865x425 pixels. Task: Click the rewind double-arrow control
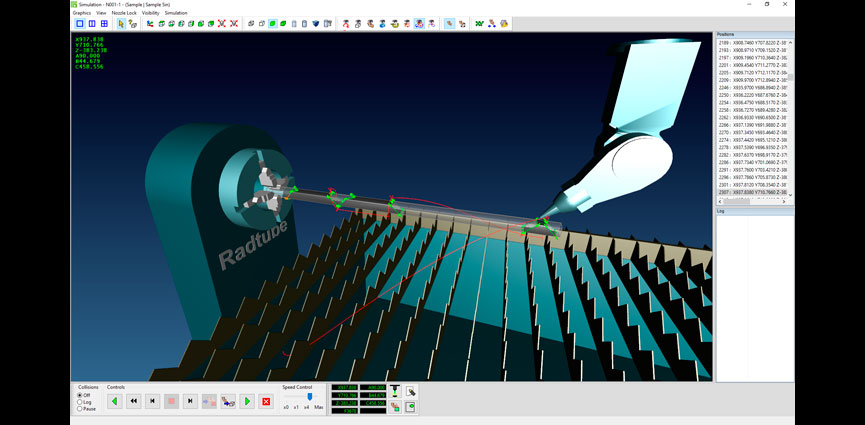coord(133,401)
